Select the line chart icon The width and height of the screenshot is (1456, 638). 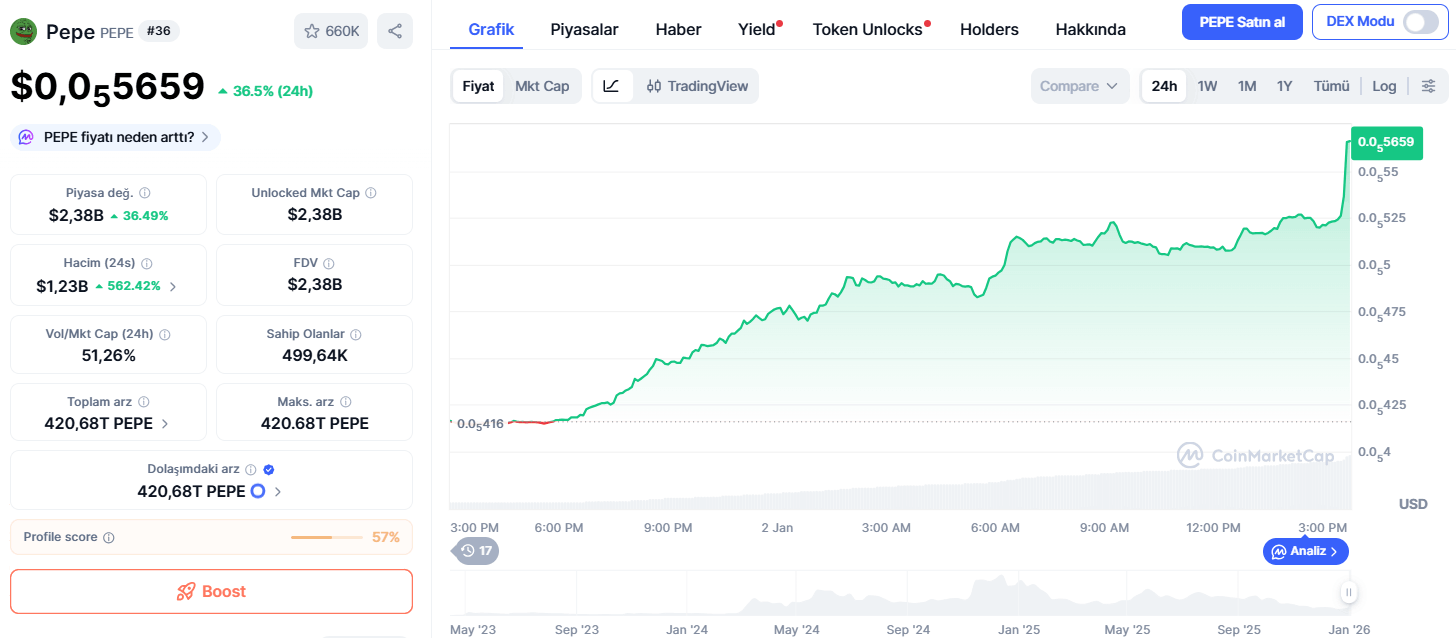tap(612, 86)
